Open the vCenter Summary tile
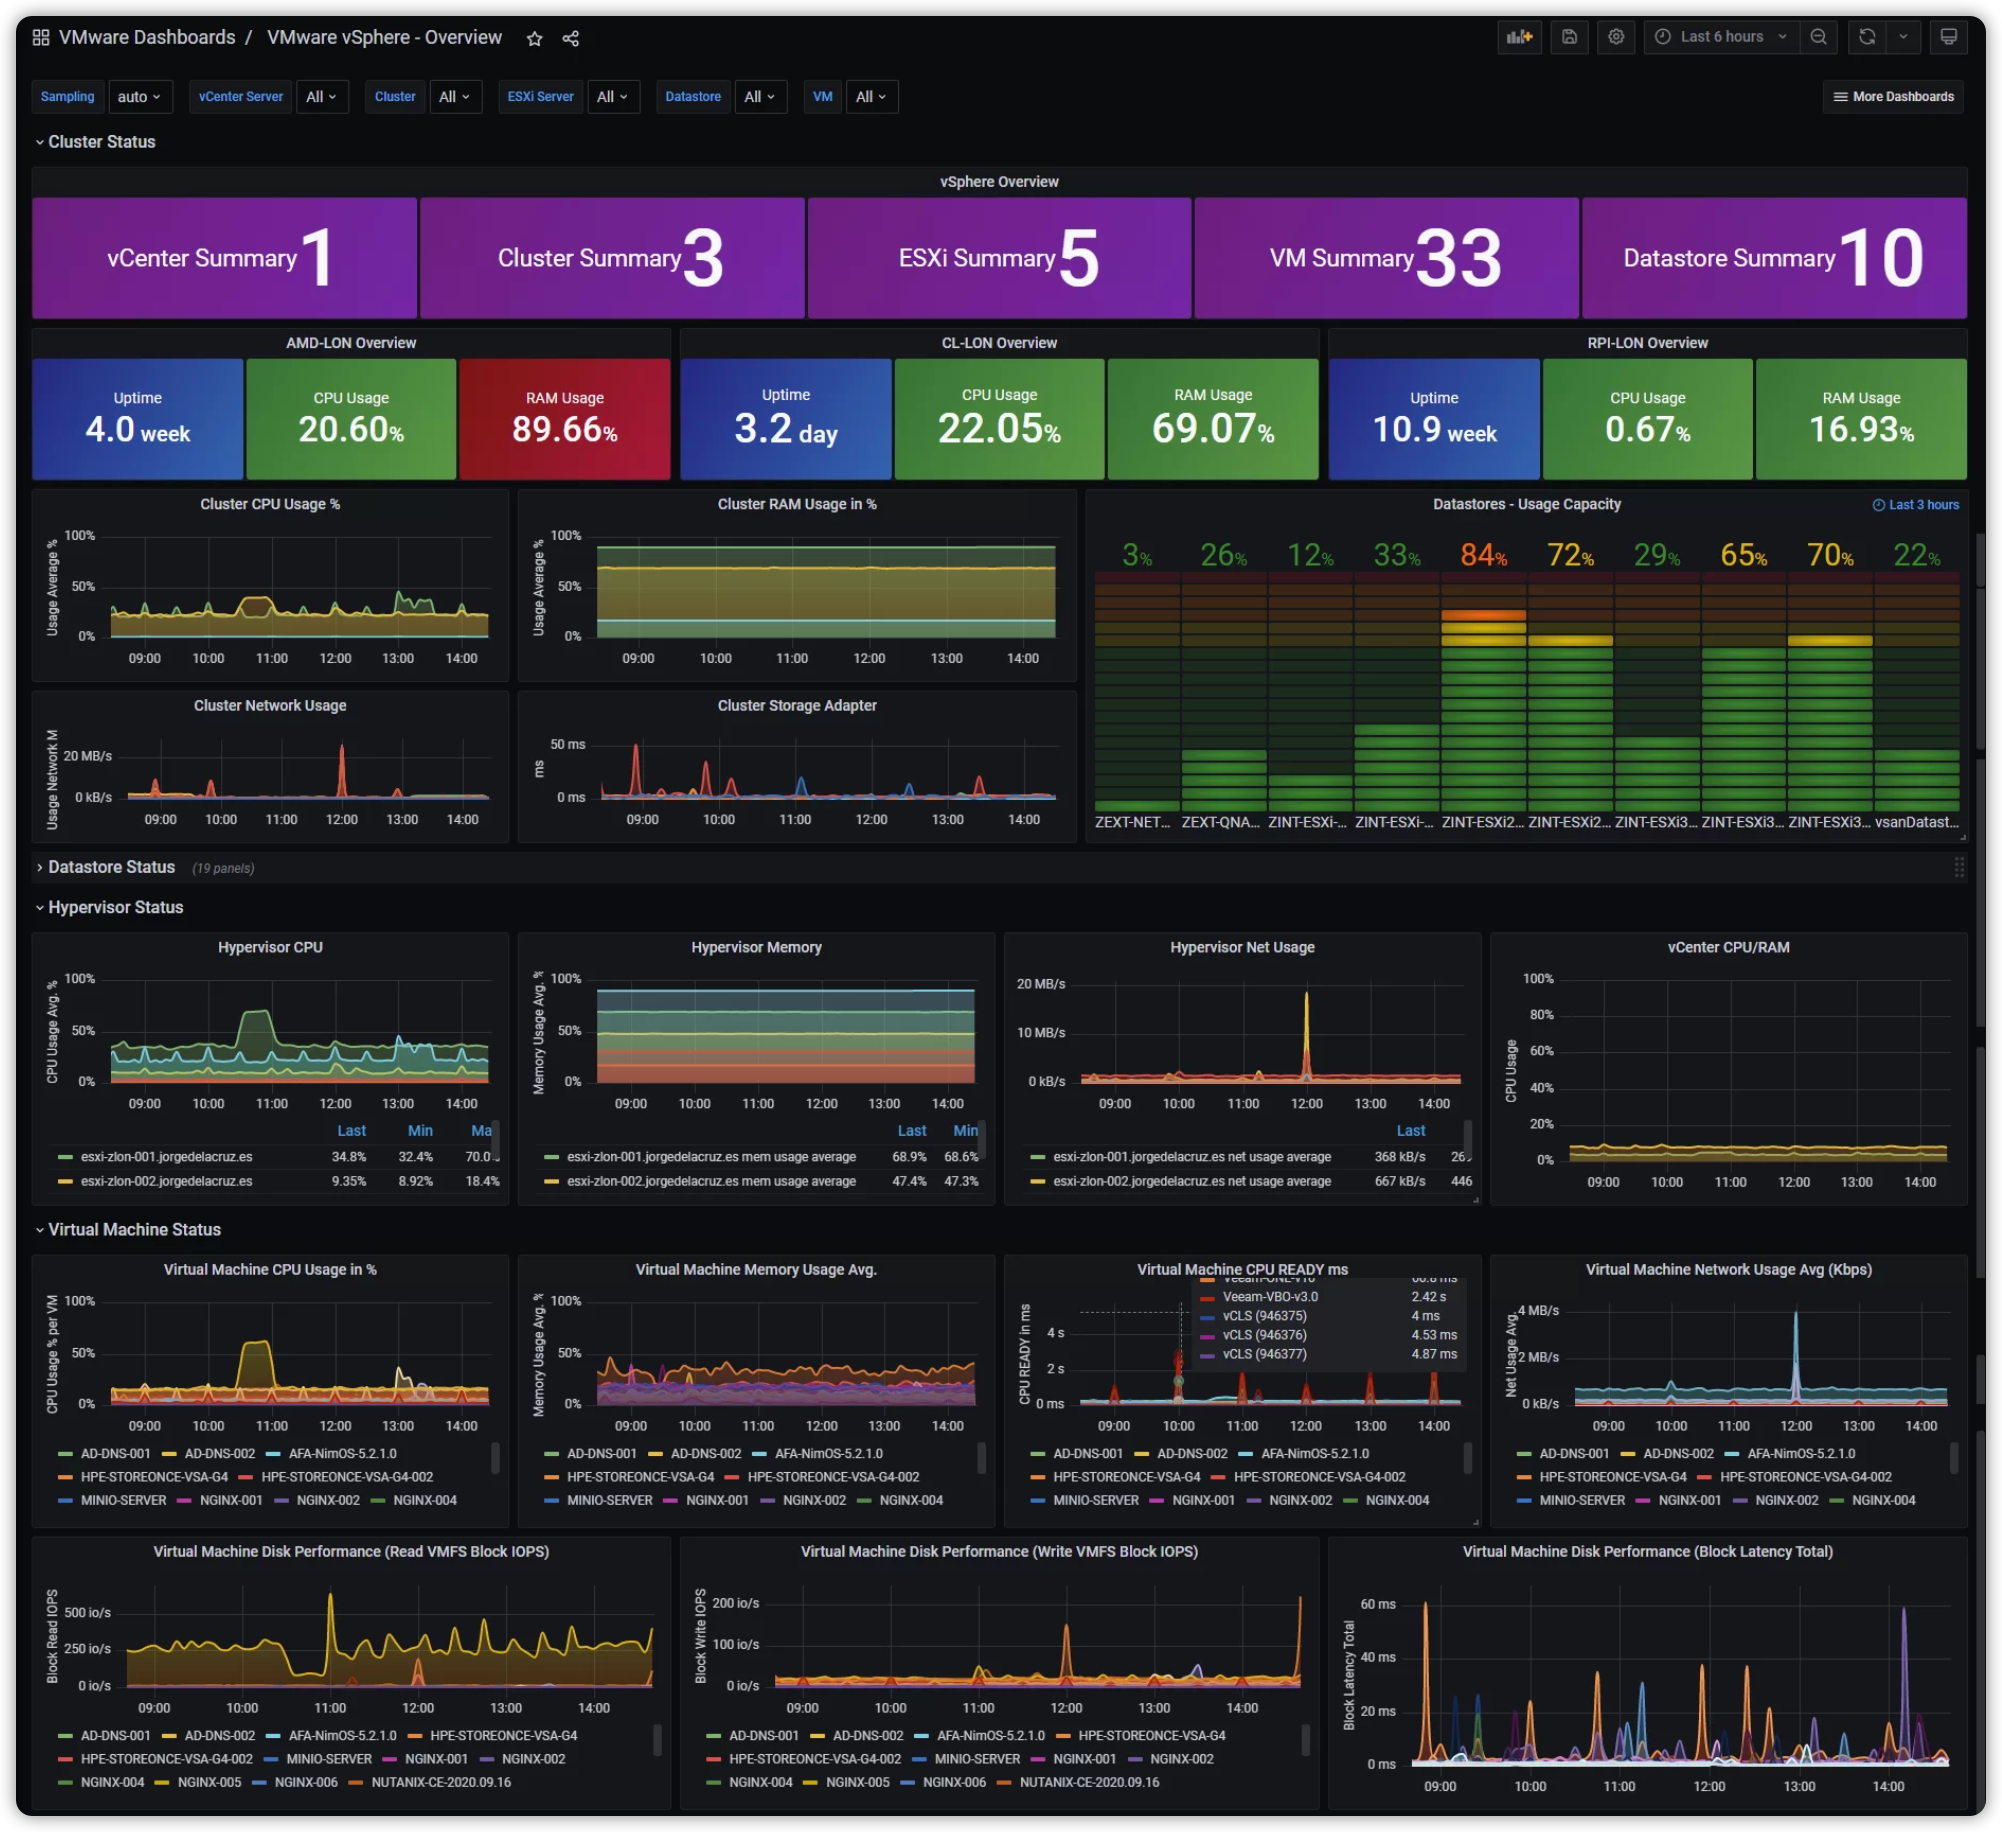Viewport: 2002px width, 1832px height. click(x=224, y=258)
